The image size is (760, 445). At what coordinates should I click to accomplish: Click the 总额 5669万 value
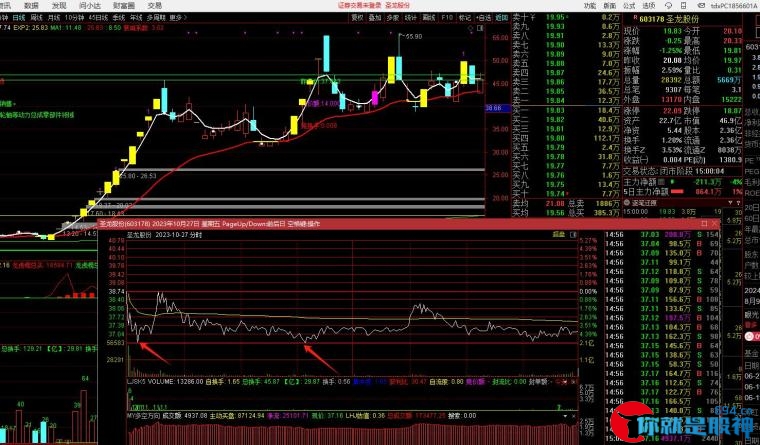[x=728, y=80]
